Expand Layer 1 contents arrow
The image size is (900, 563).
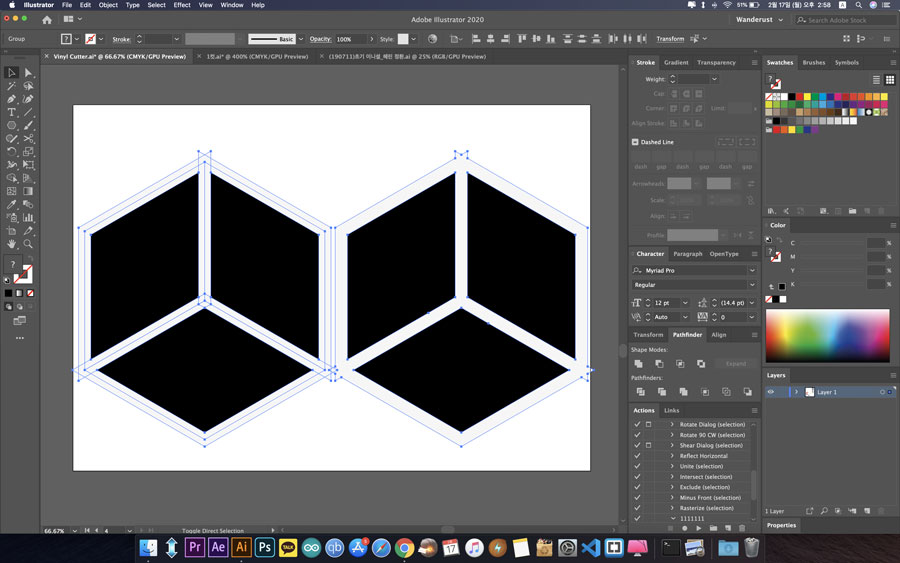pyautogui.click(x=796, y=392)
